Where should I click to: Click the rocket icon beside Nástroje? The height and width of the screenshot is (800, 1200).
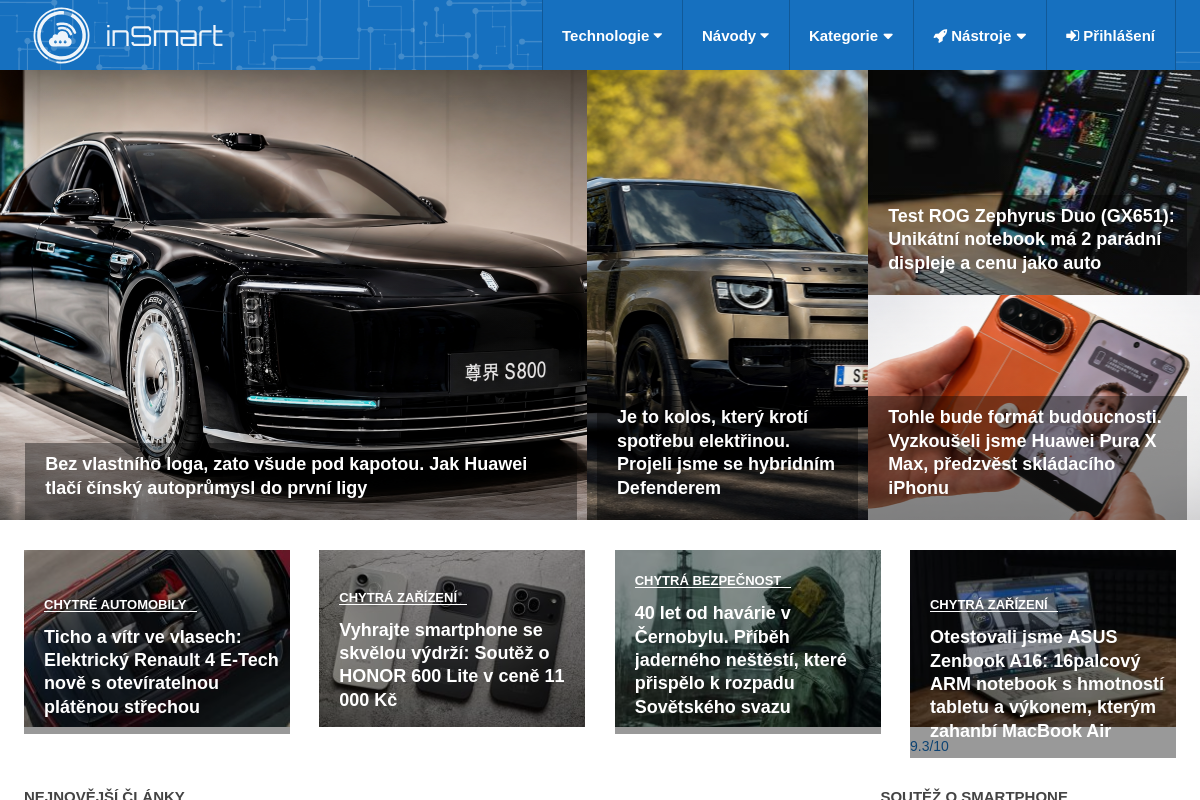point(940,36)
